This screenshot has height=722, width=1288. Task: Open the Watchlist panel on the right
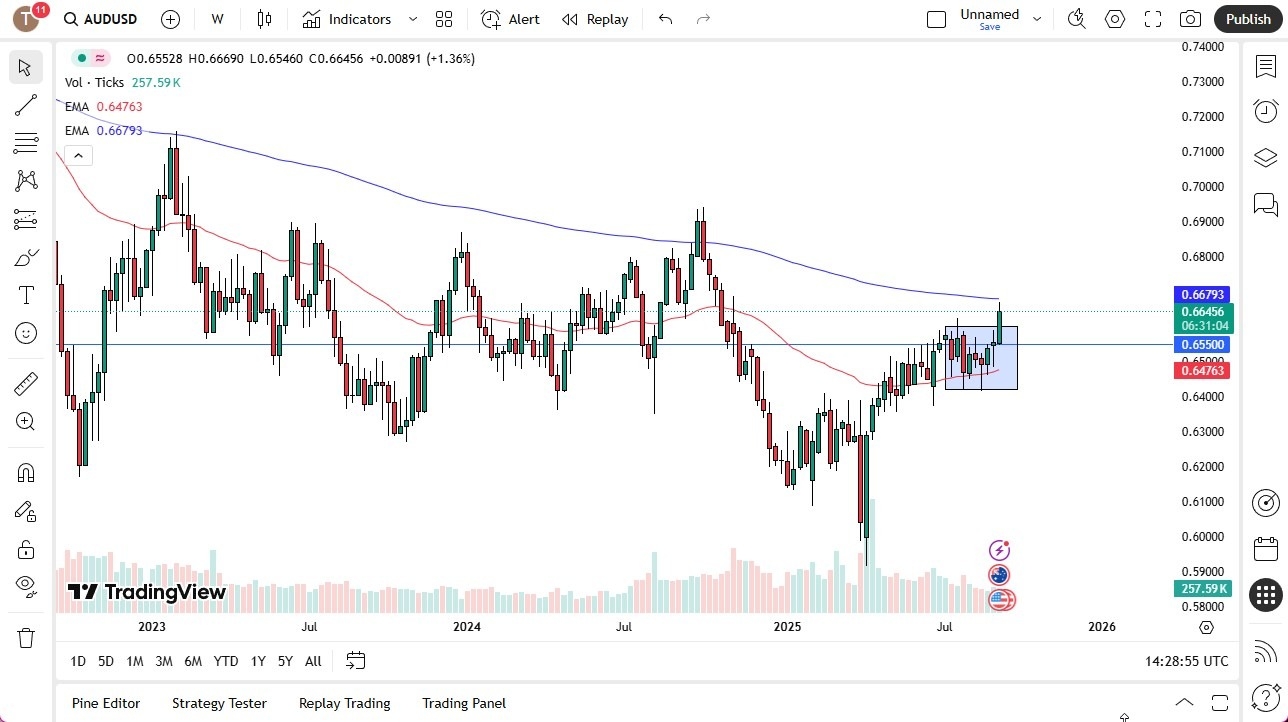click(1265, 66)
